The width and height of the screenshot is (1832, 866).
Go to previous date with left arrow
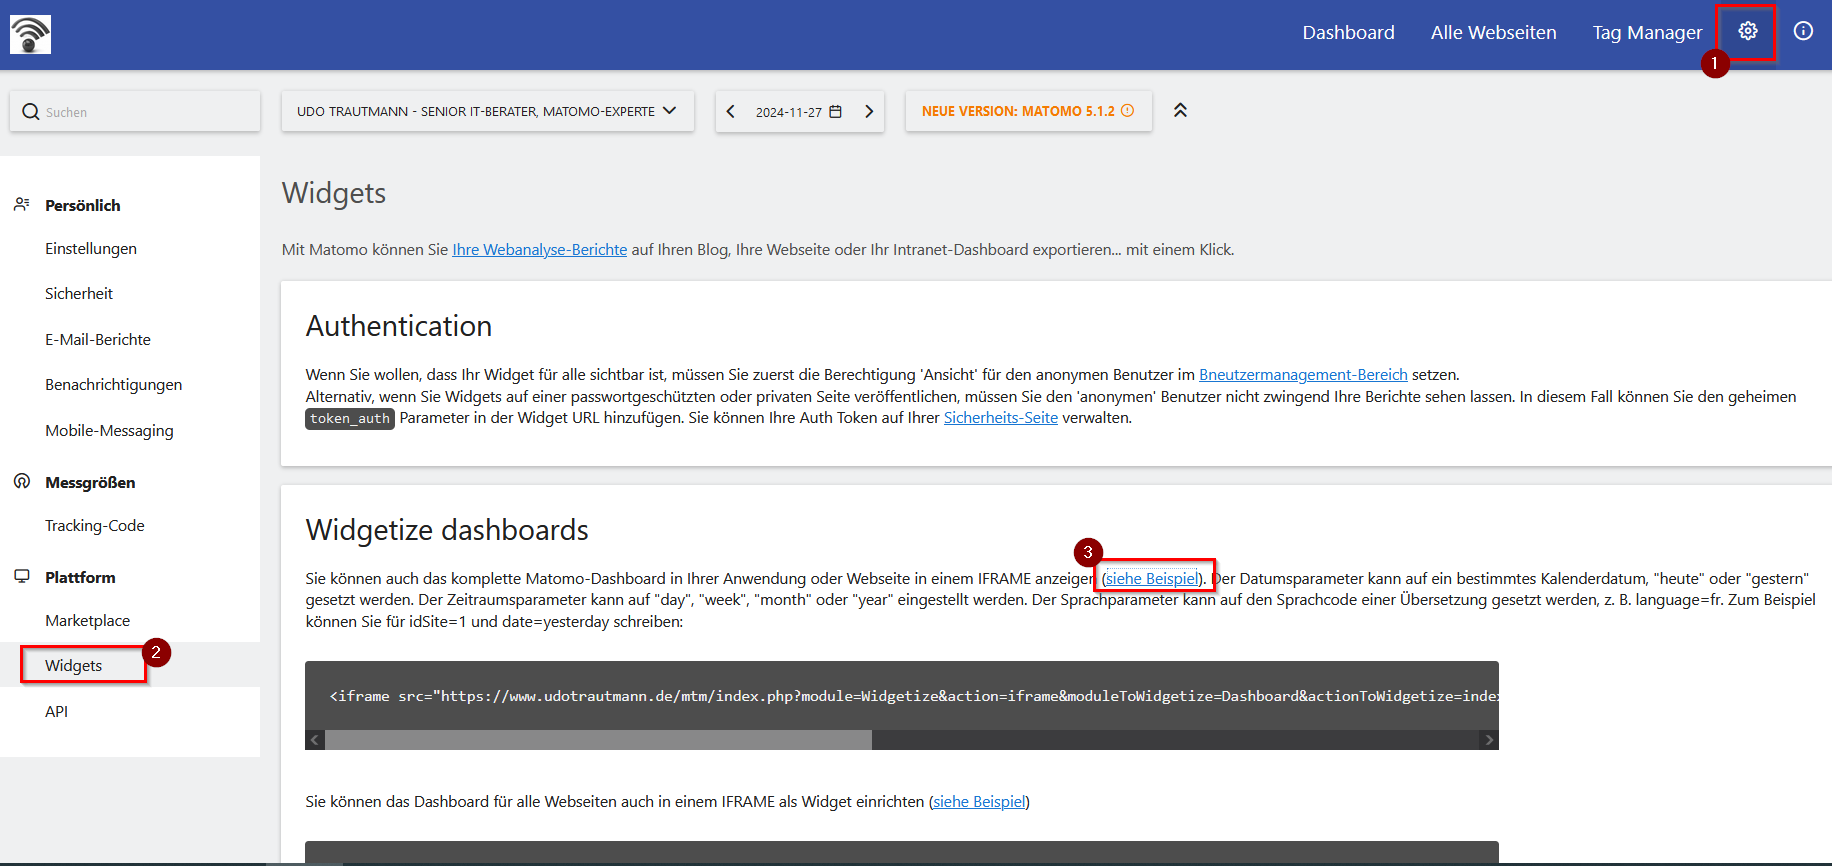731,111
